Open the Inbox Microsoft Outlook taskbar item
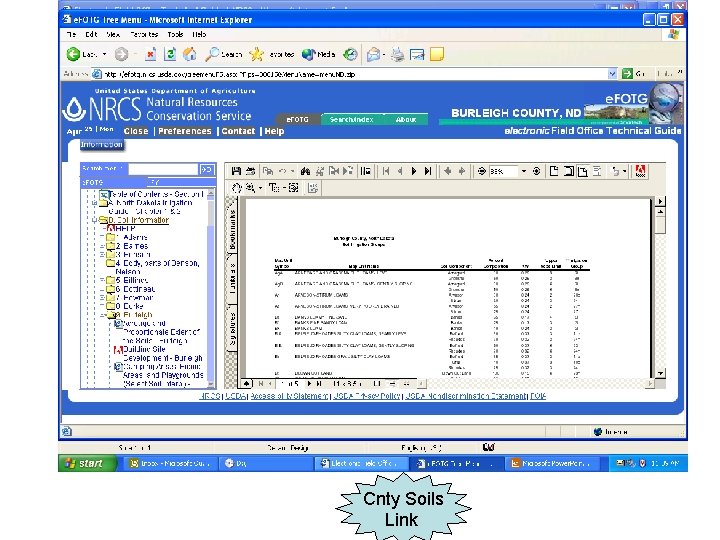This screenshot has width=720, height=540. click(170, 464)
